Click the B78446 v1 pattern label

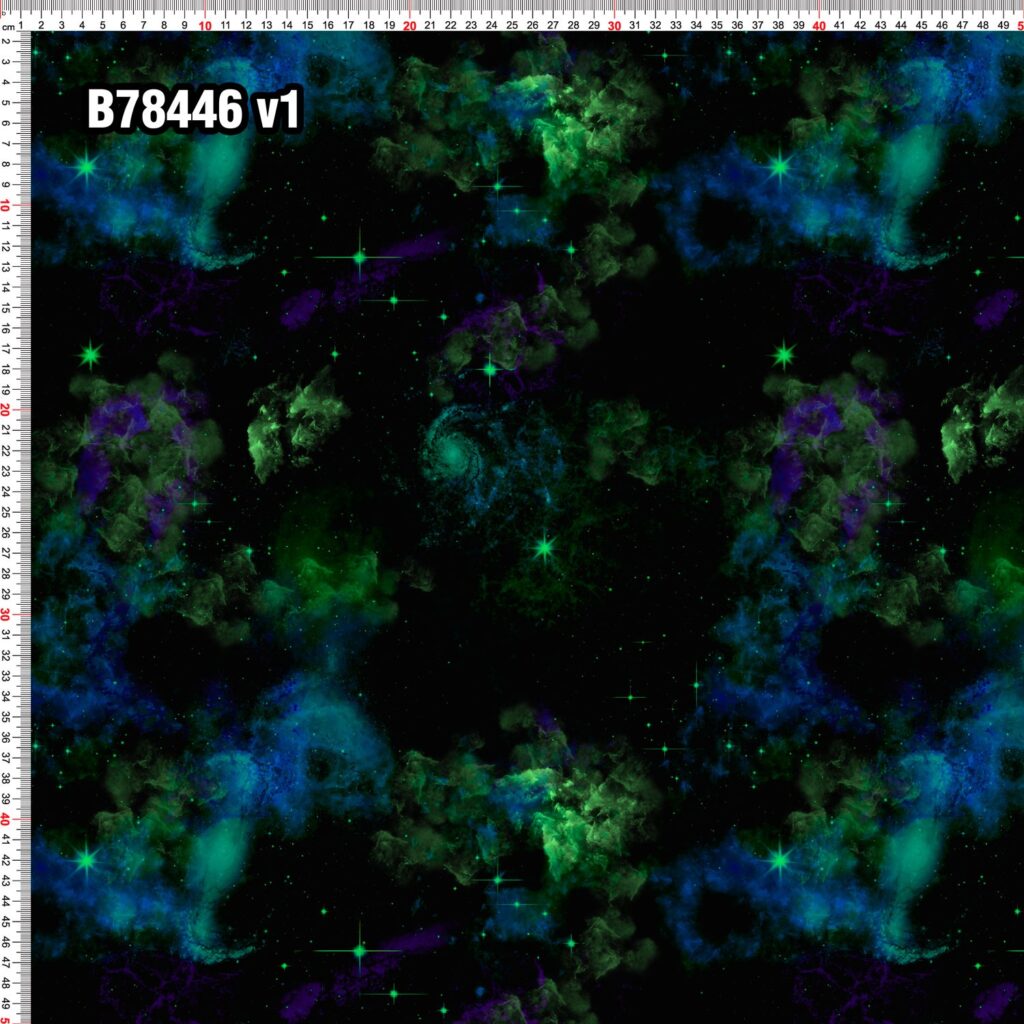point(195,108)
